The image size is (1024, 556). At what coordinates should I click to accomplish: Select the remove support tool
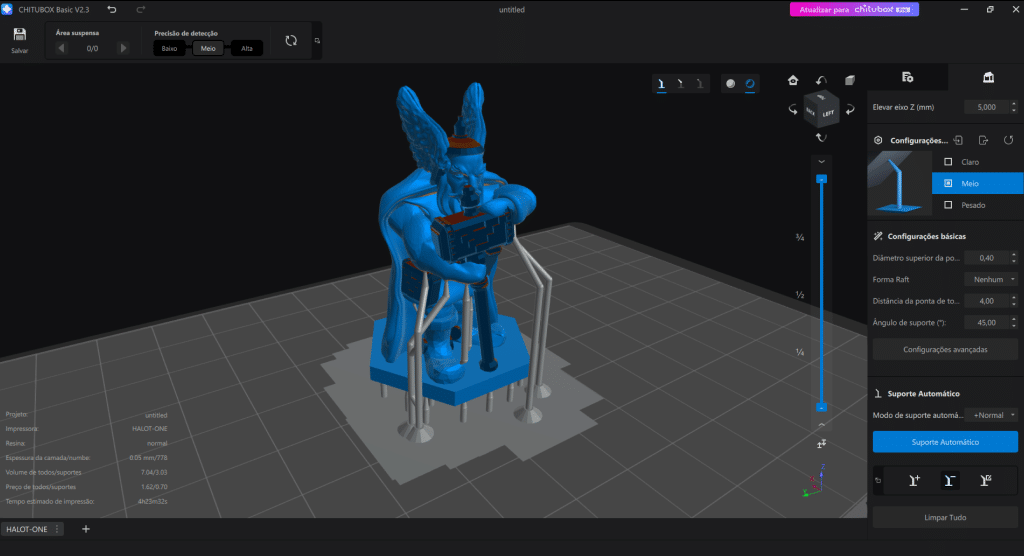point(950,481)
